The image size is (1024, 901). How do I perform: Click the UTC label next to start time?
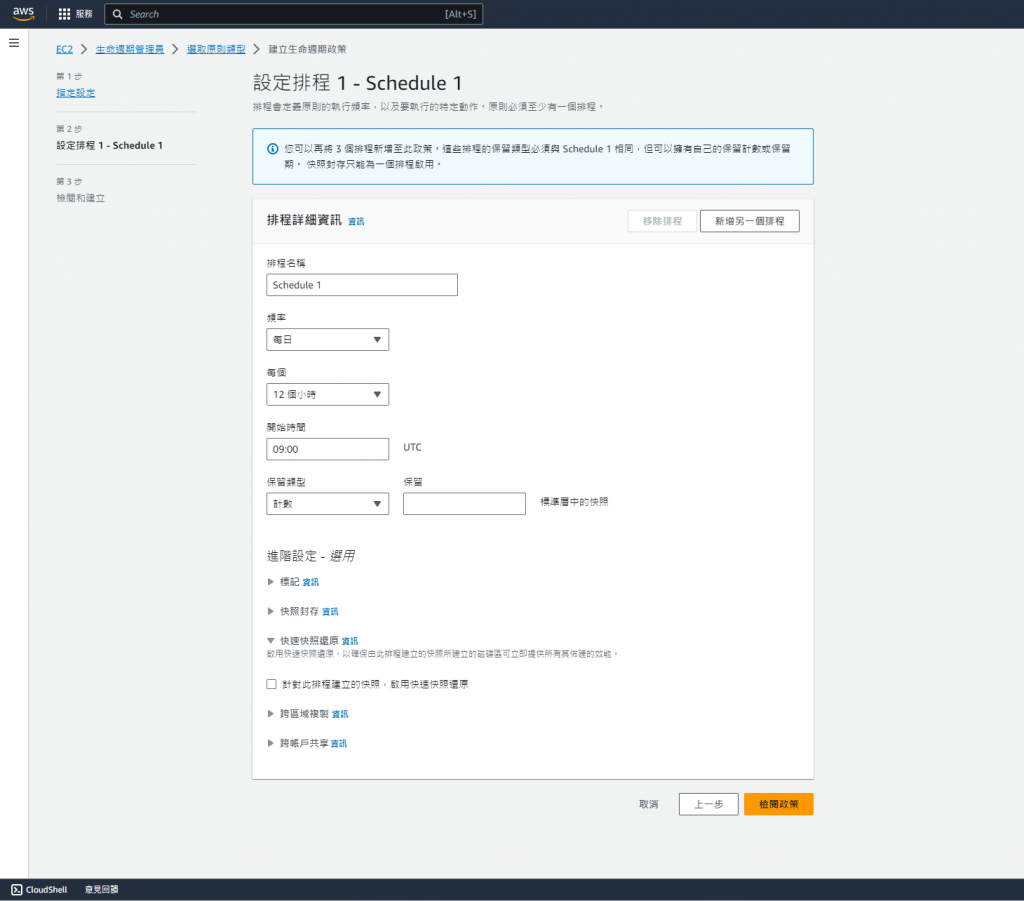pos(412,447)
